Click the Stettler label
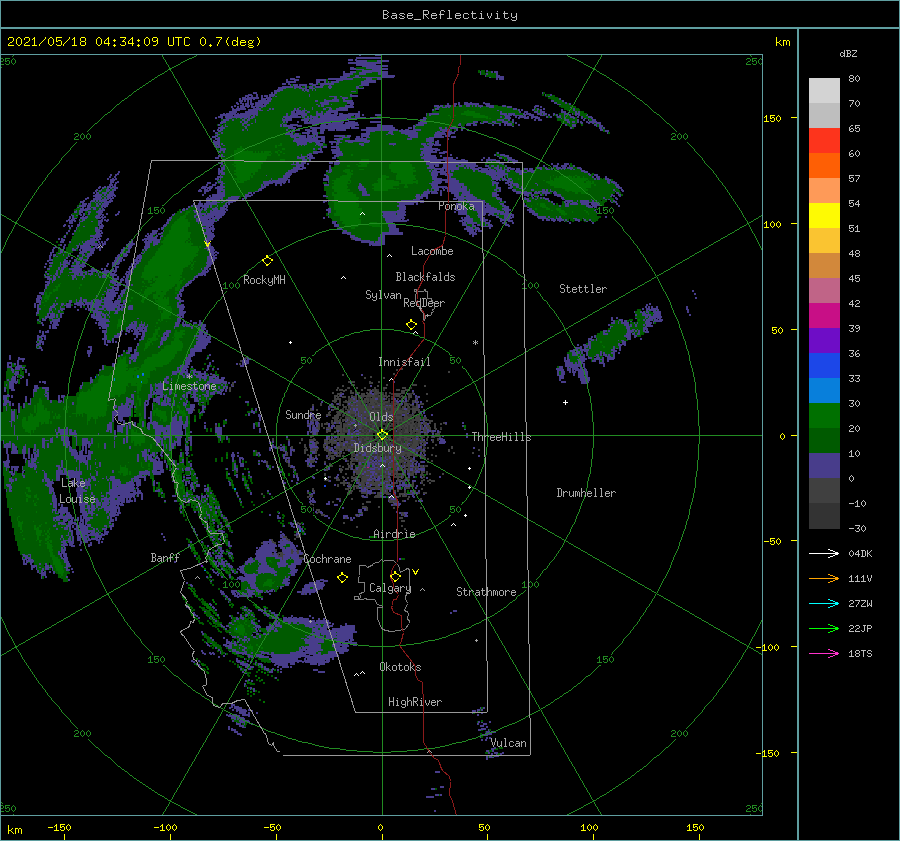Screen dimensions: 900x841 (x=583, y=289)
